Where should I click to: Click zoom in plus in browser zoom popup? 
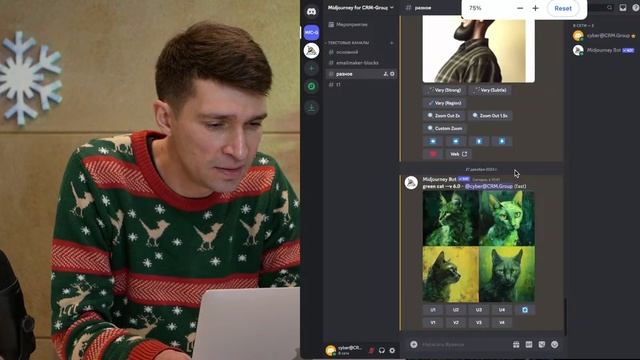(x=536, y=8)
